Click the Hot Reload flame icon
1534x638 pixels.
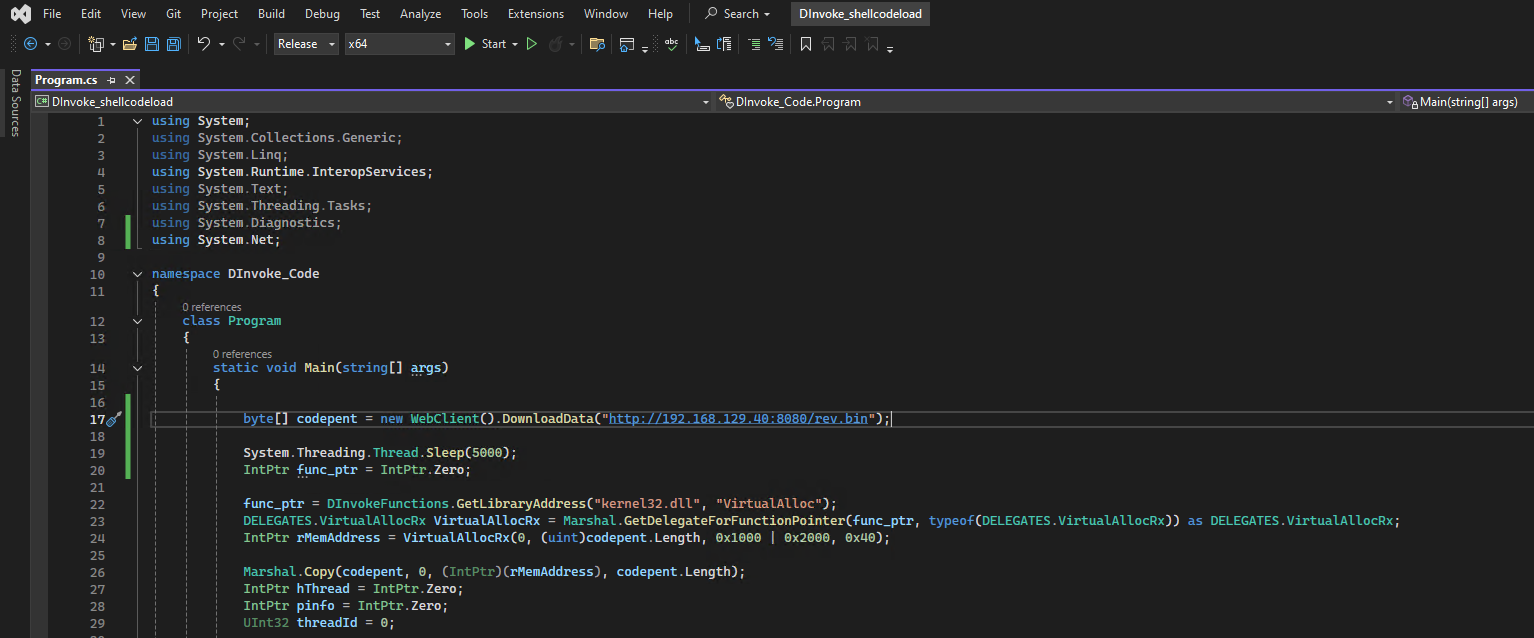556,44
